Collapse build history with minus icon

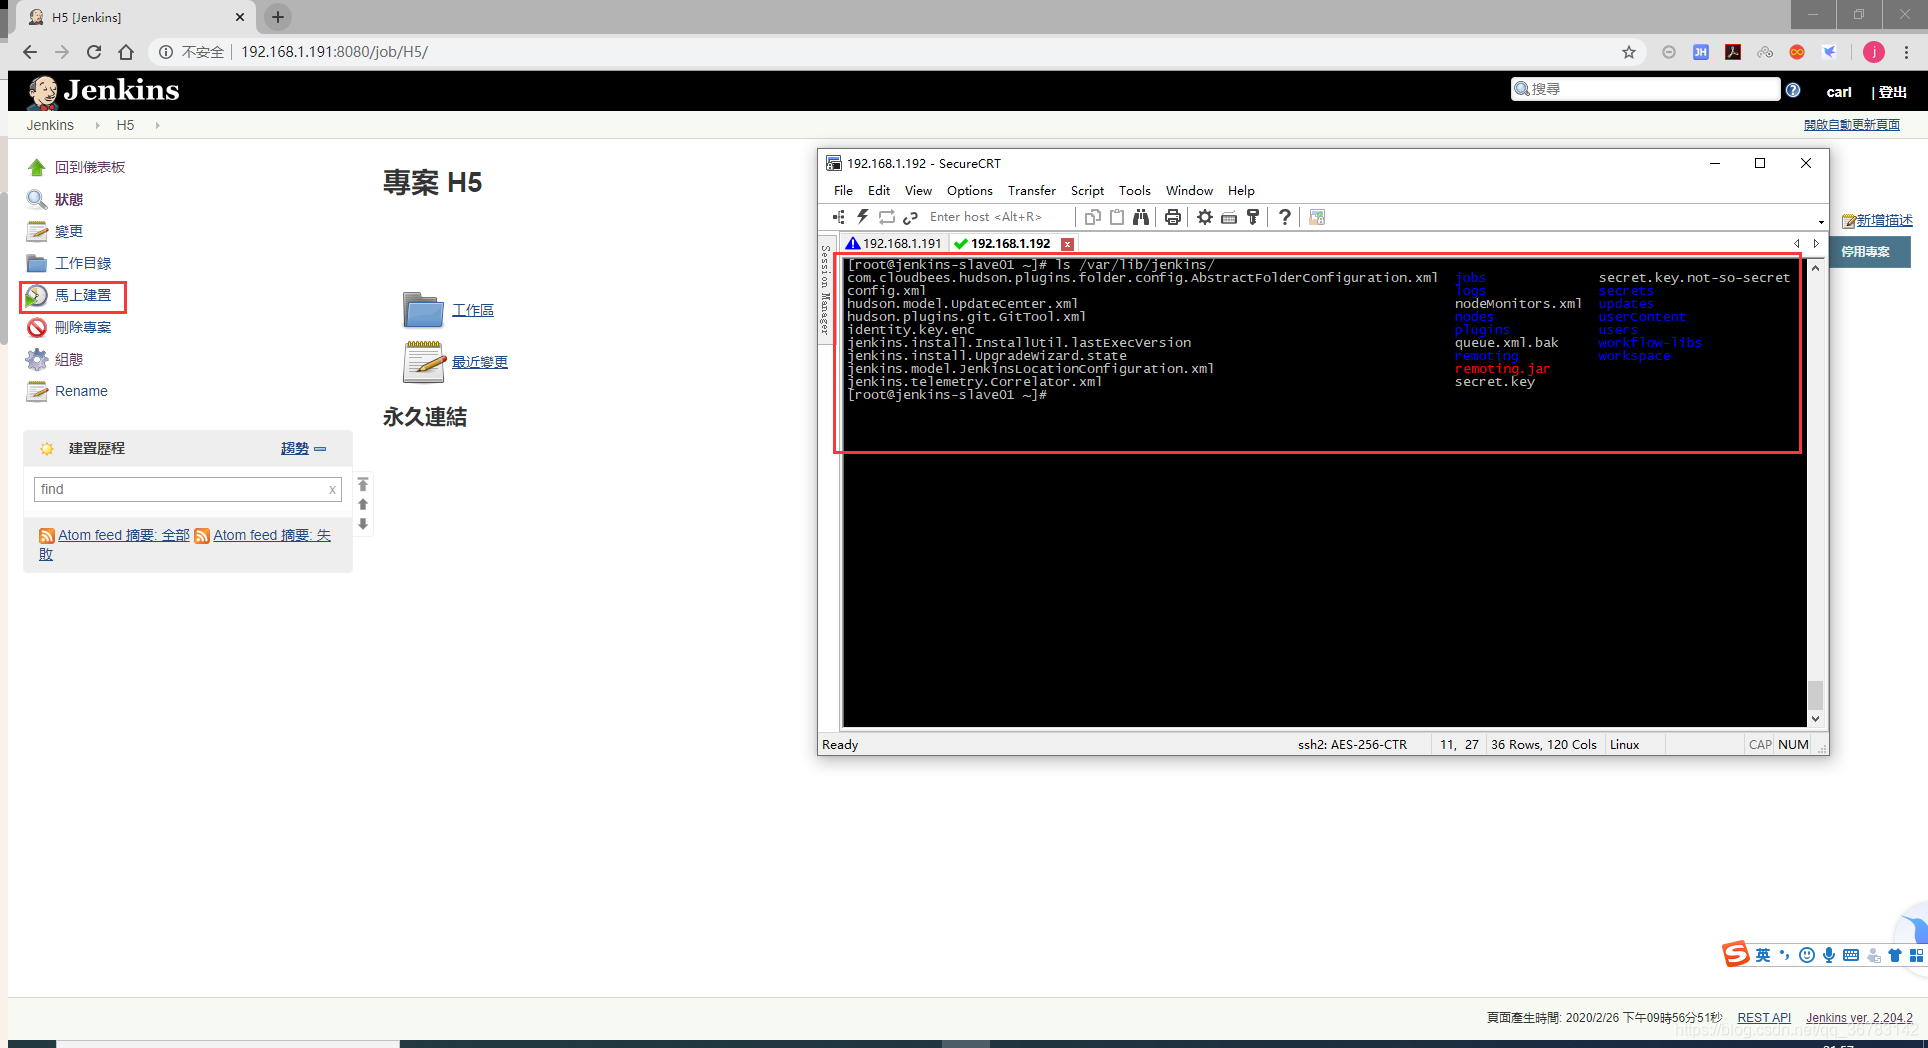320,449
